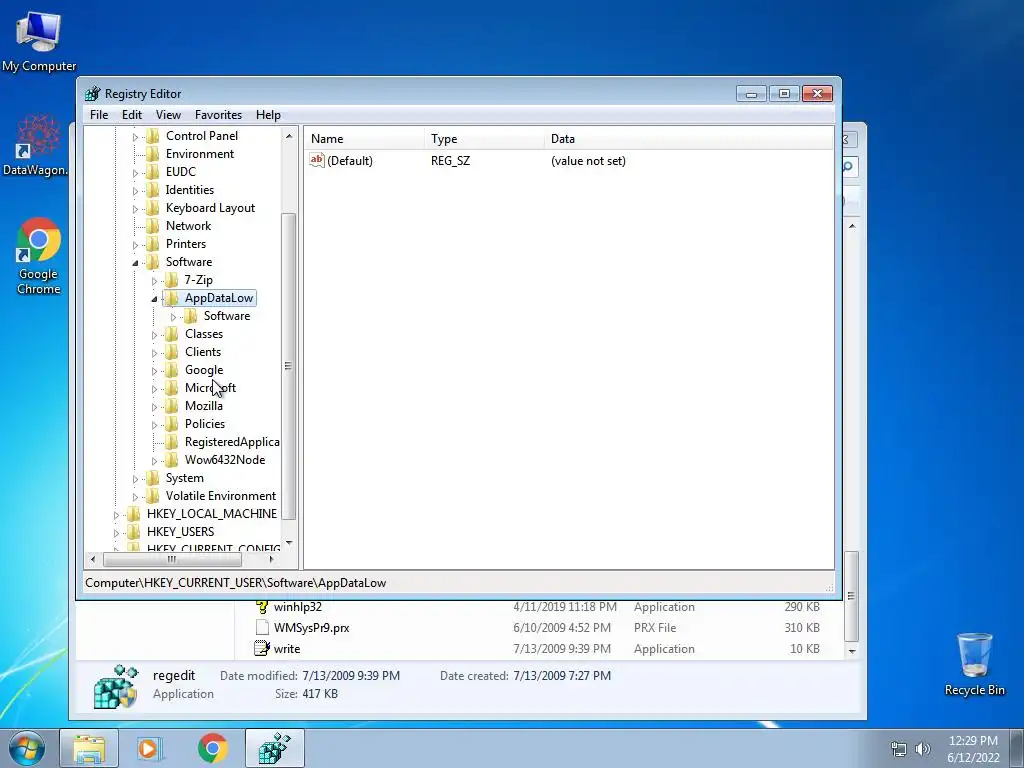Image resolution: width=1024 pixels, height=768 pixels.
Task: Click the REG_SZ type cell
Action: click(450, 161)
